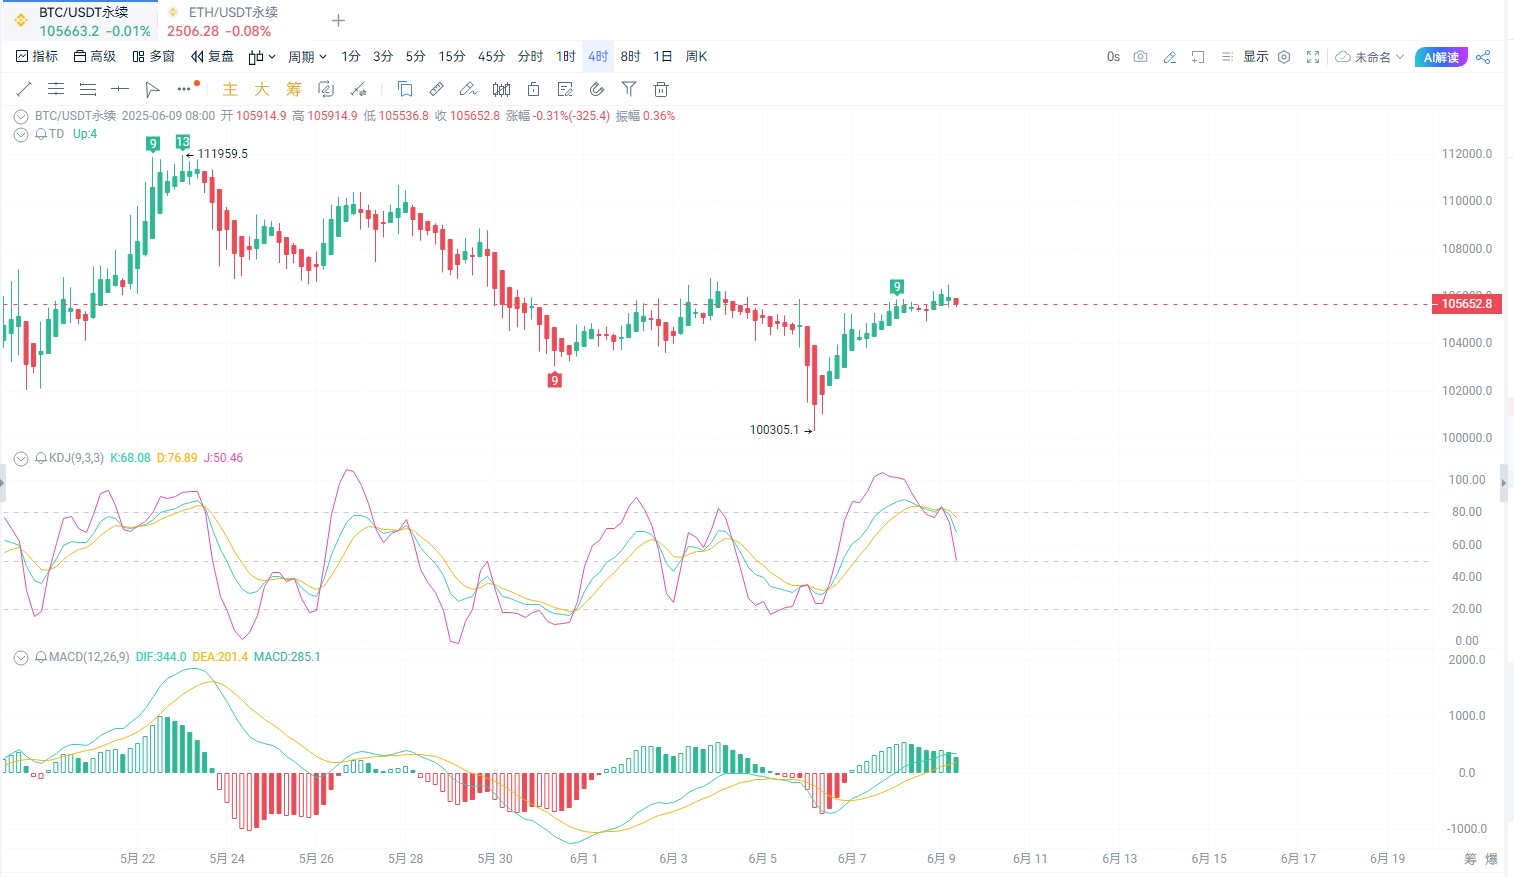Collapse the KDJ indicator panel
The image size is (1514, 877).
coord(21,458)
